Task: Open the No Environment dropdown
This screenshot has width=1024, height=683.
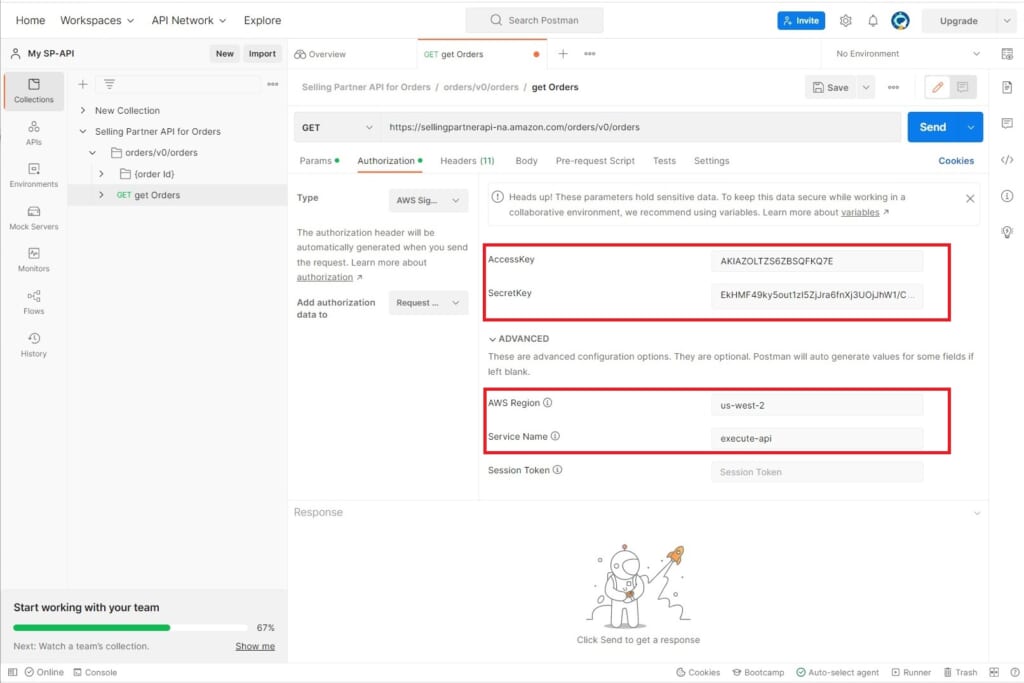Action: click(908, 54)
